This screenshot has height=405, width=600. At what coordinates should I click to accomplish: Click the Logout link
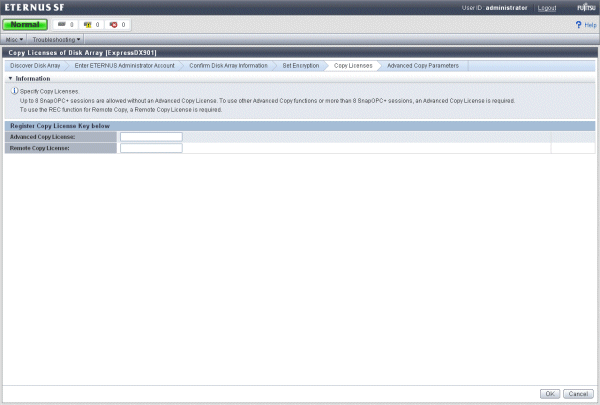click(547, 8)
